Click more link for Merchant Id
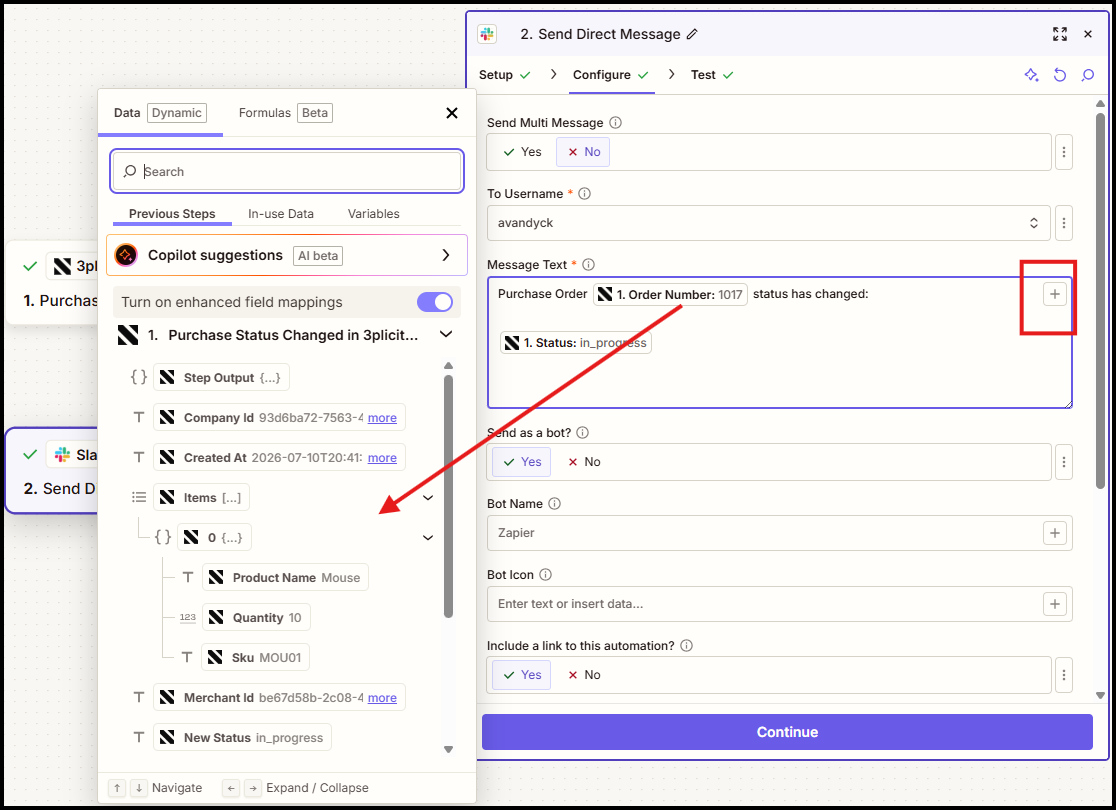 coord(382,698)
